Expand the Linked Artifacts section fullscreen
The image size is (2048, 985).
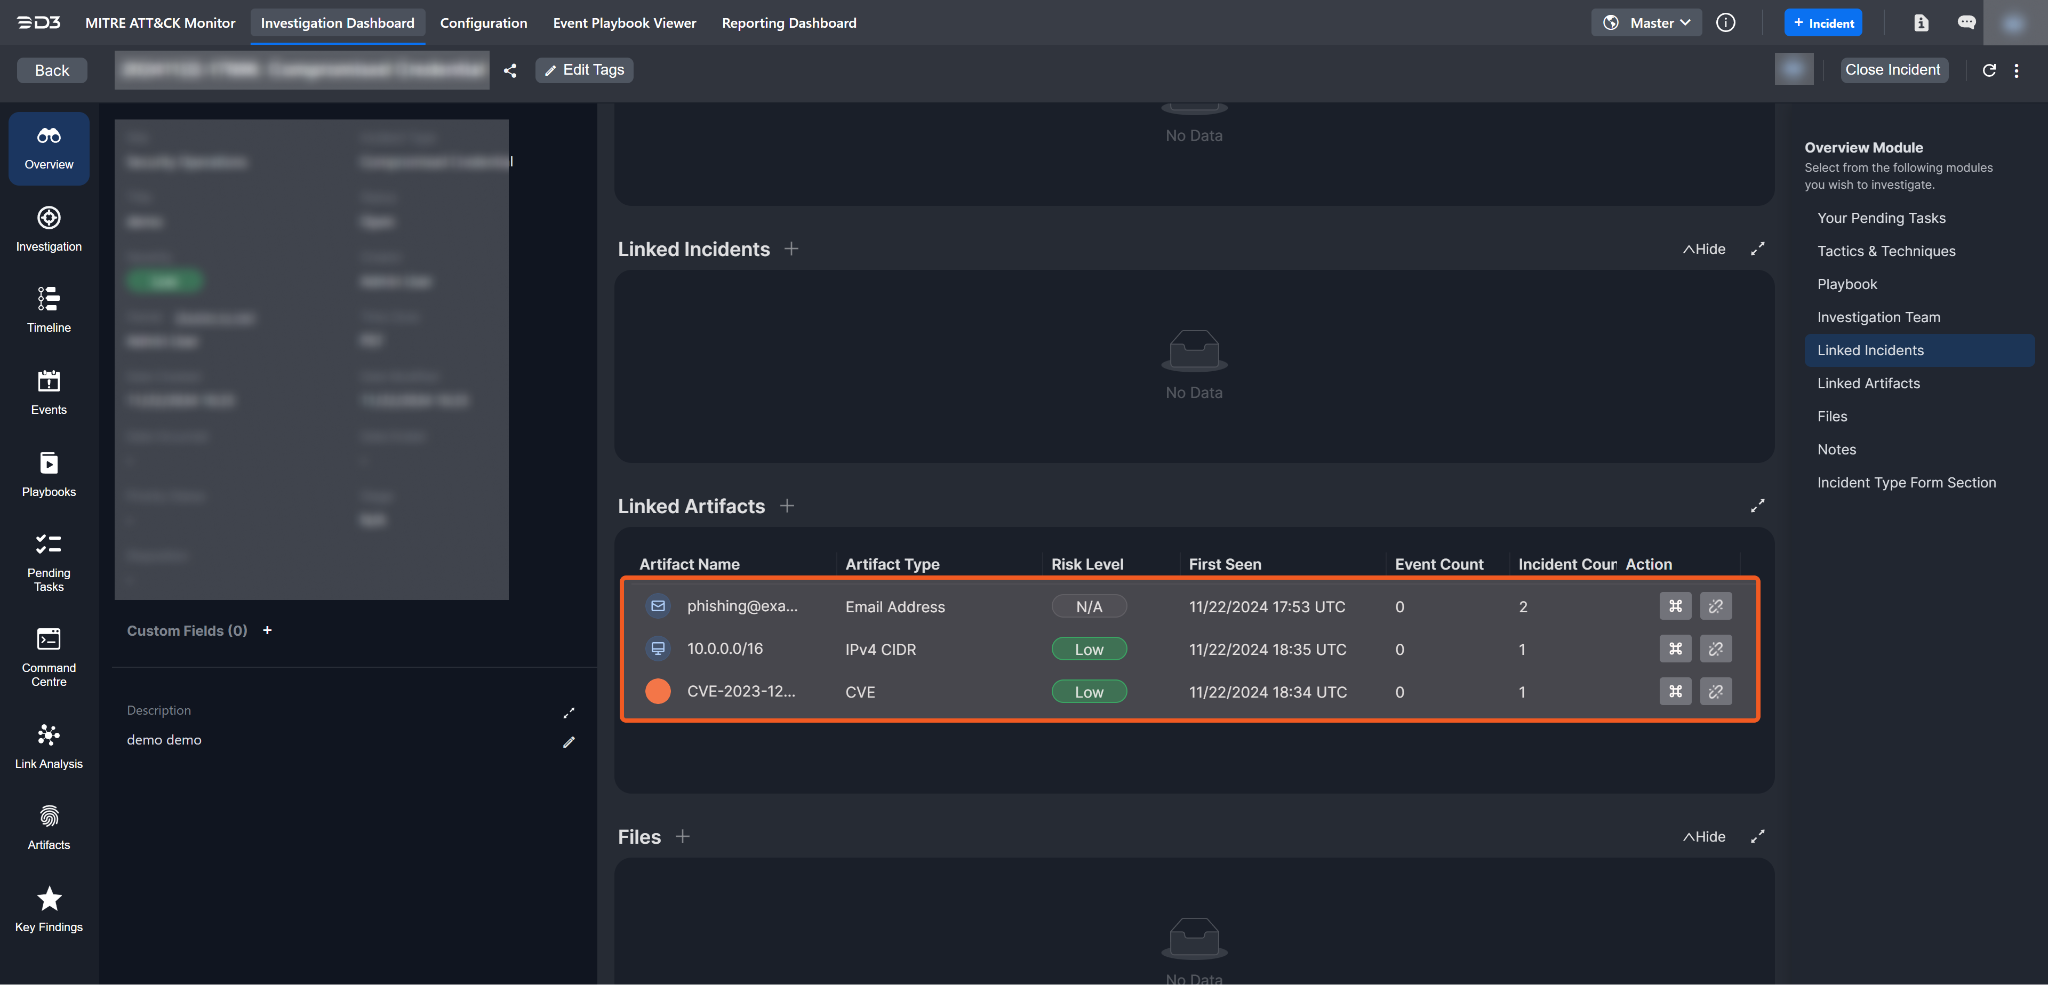click(1757, 506)
